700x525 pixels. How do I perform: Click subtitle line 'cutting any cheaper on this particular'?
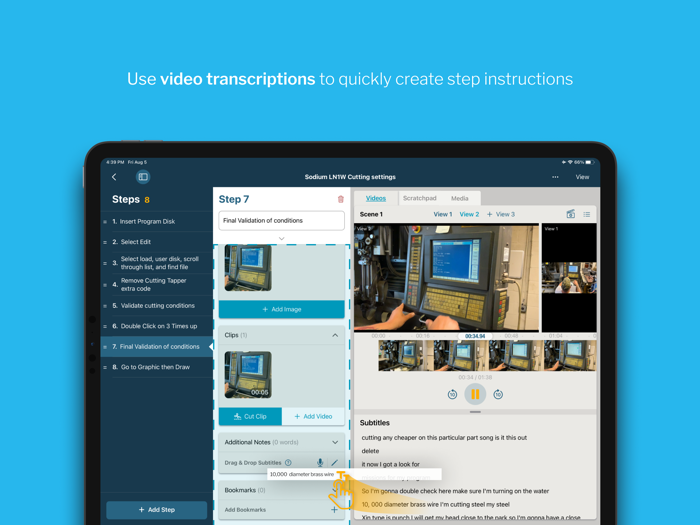point(444,438)
